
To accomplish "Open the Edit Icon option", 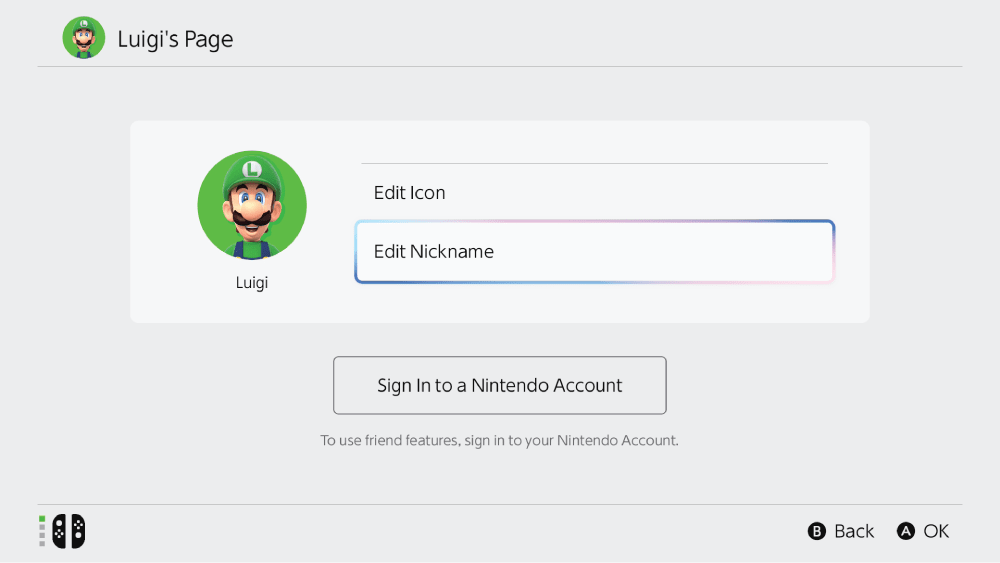I will [410, 193].
